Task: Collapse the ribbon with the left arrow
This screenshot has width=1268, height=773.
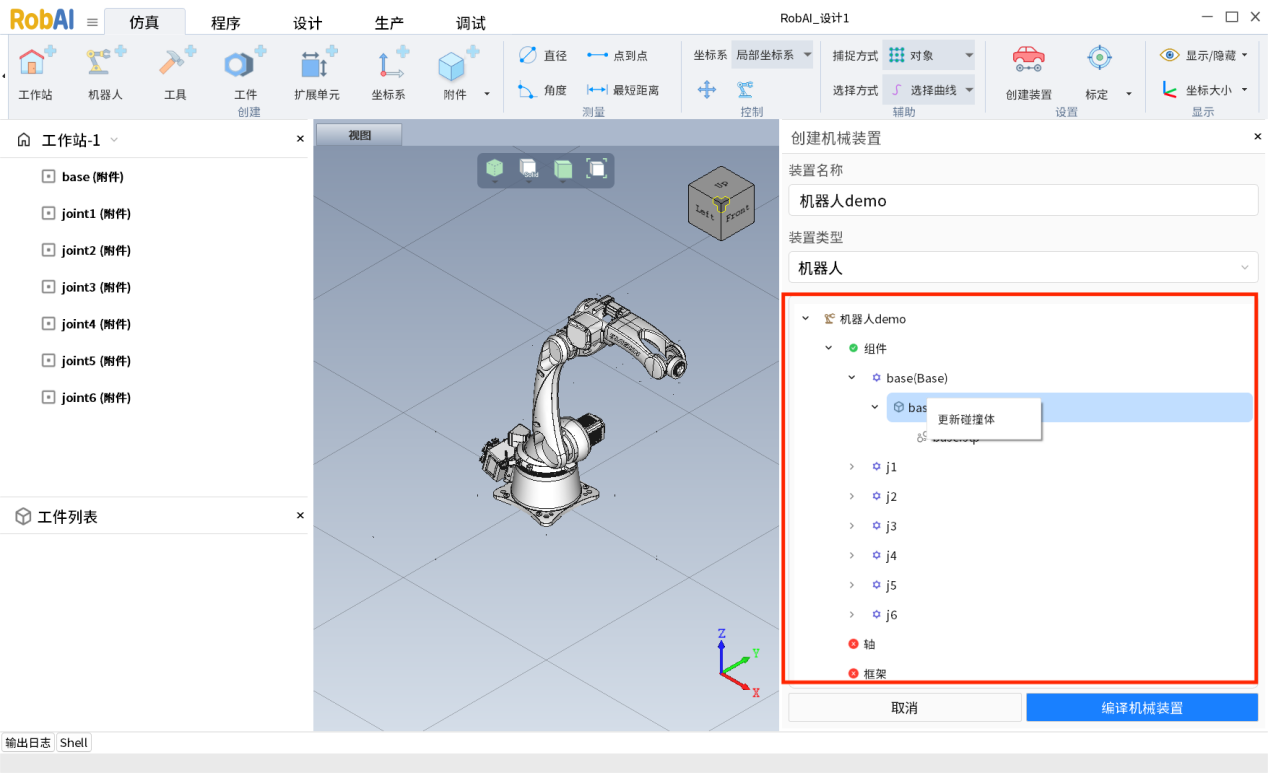Action: click(4, 75)
